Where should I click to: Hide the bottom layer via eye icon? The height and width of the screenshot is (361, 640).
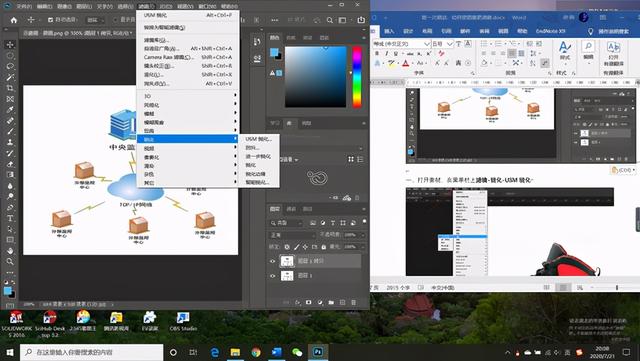(273, 276)
